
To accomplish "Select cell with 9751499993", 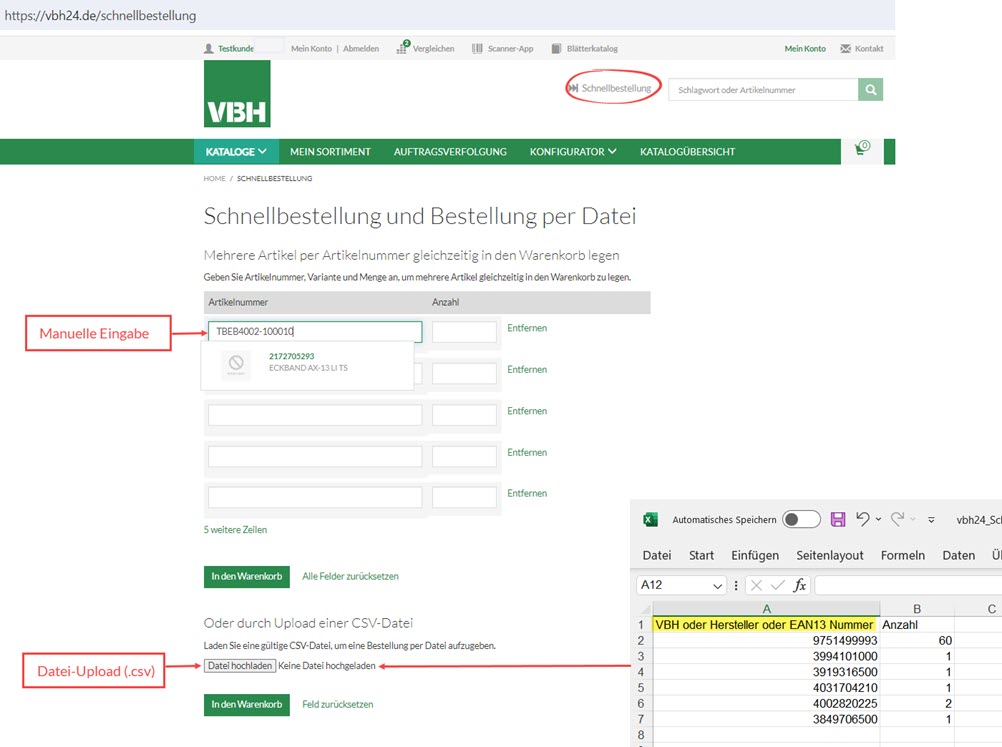I will pos(766,641).
